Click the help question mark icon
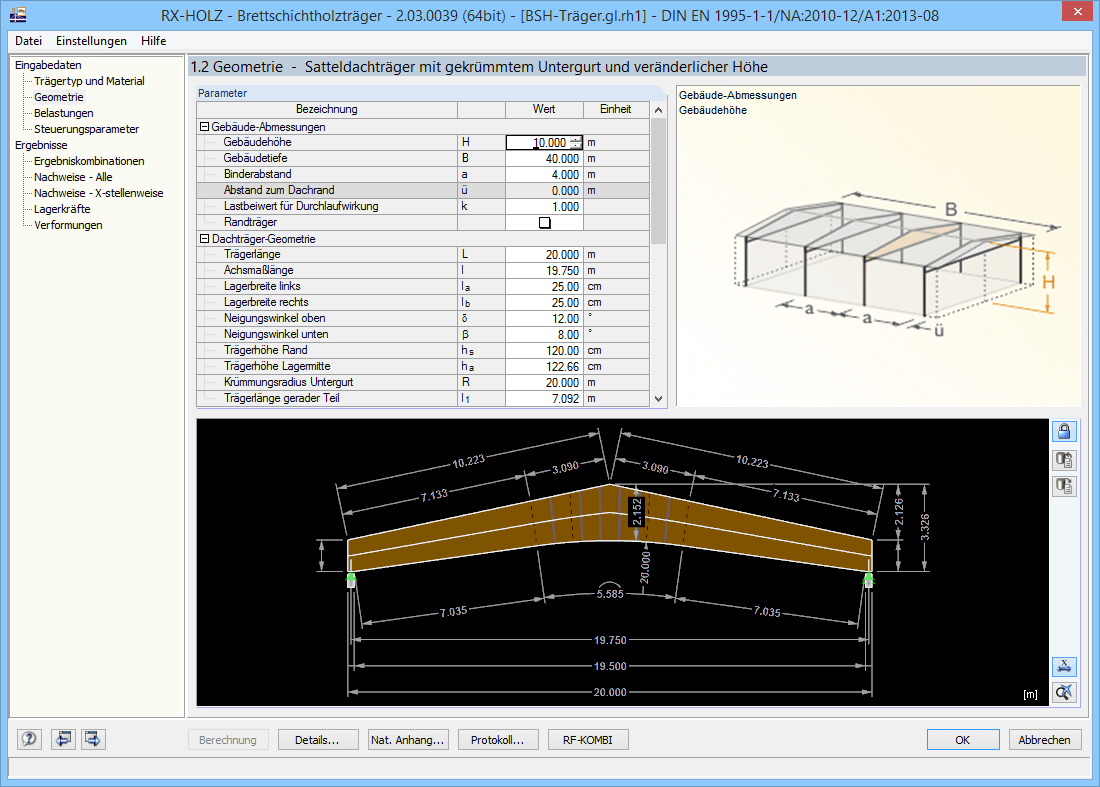The width and height of the screenshot is (1100, 787). point(29,739)
